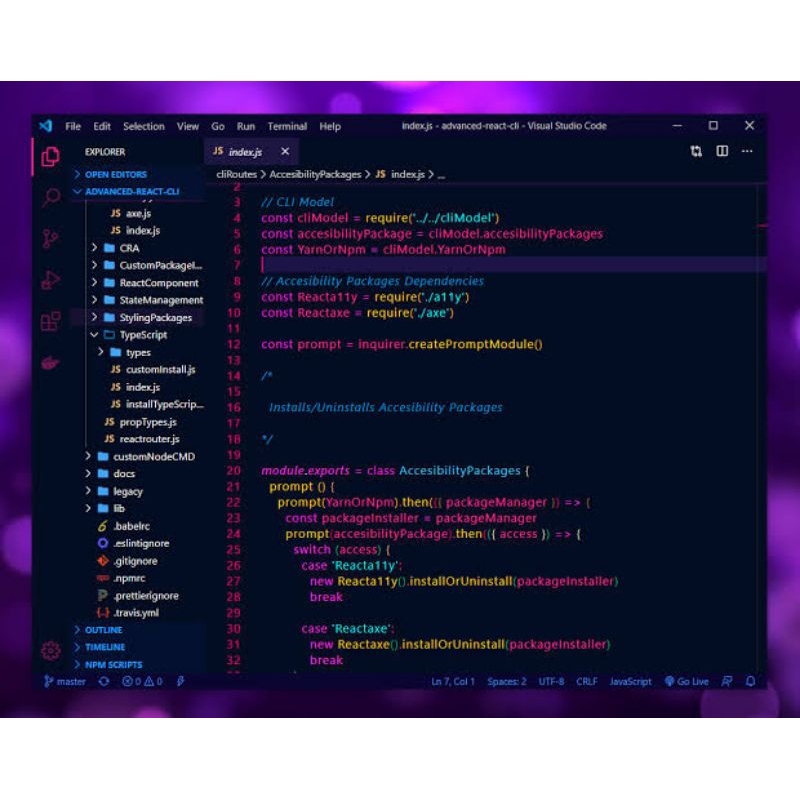Viewport: 800px width, 800px height.
Task: Open the Search view in activity bar
Action: [51, 197]
